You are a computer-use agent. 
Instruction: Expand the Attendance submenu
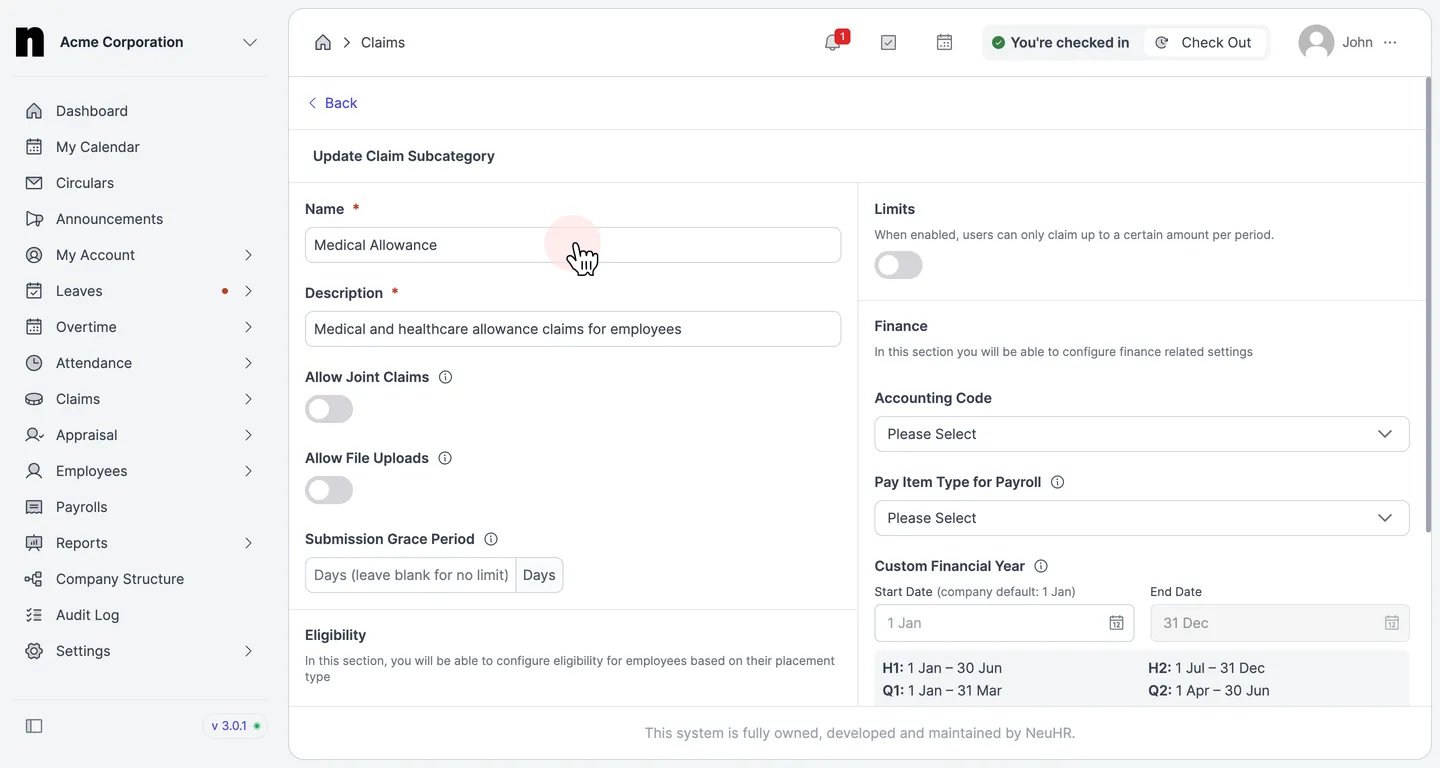[x=248, y=363]
